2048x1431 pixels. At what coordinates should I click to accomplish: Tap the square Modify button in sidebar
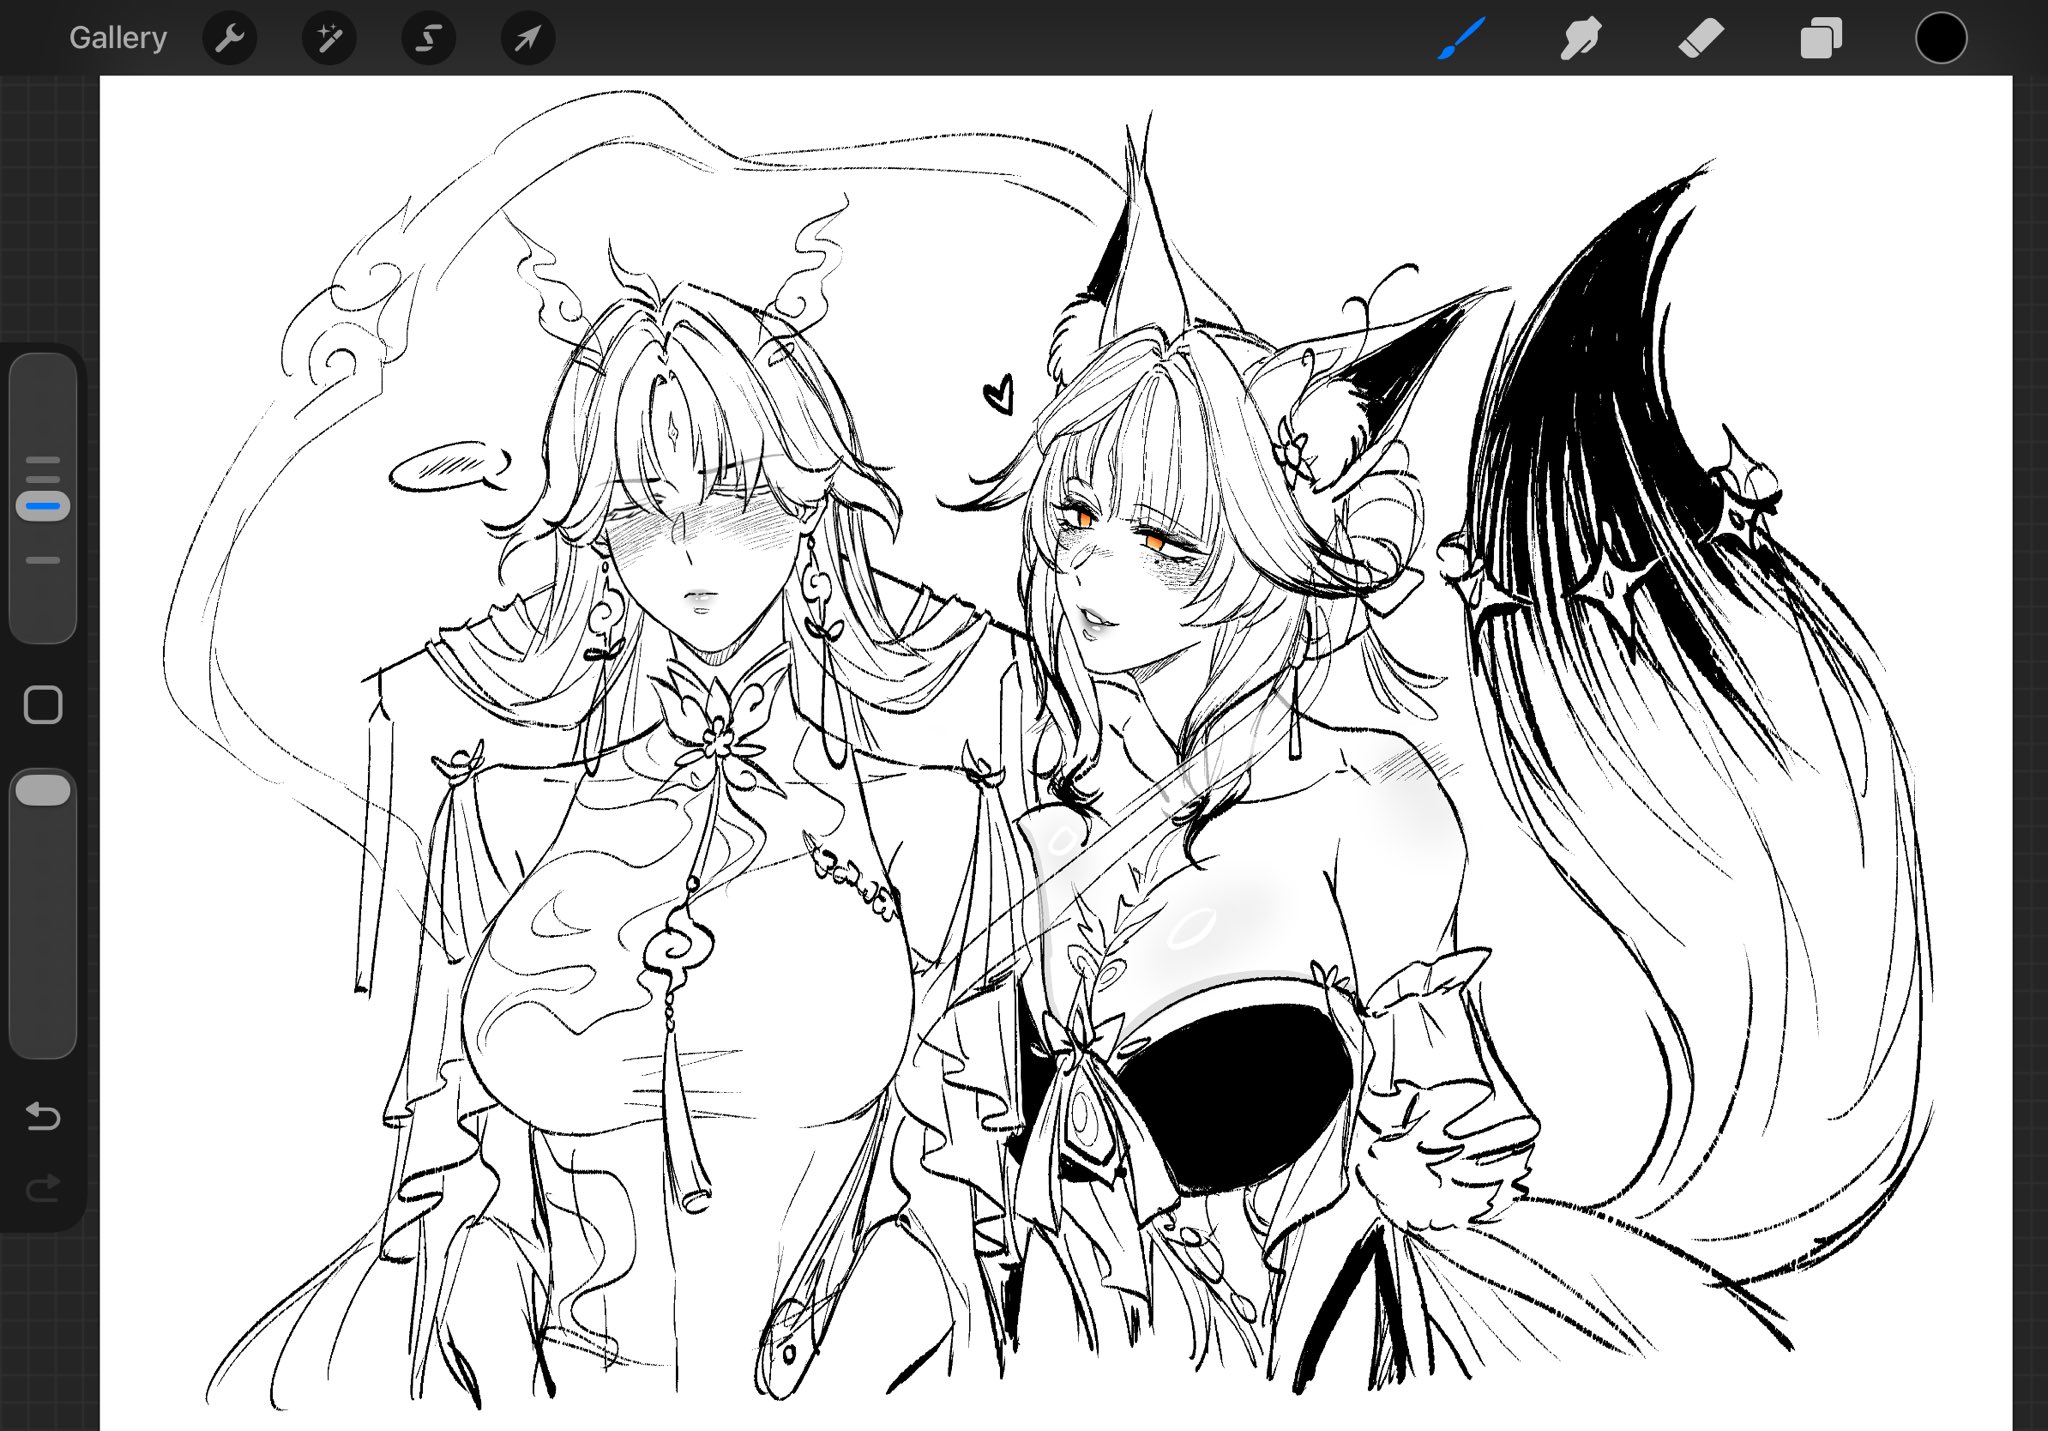tap(43, 705)
